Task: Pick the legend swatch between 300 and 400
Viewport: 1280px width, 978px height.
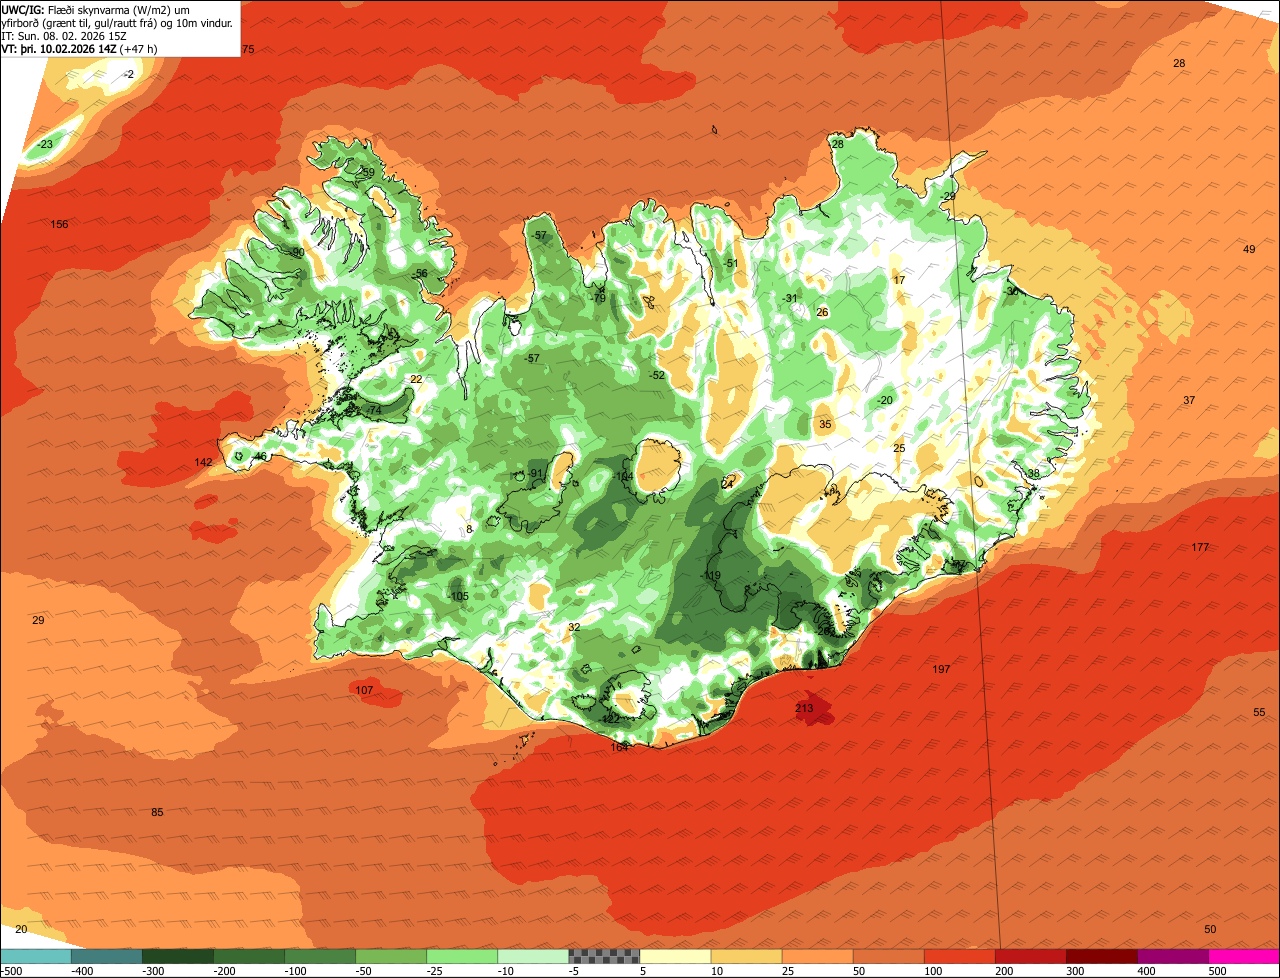Action: point(1102,956)
